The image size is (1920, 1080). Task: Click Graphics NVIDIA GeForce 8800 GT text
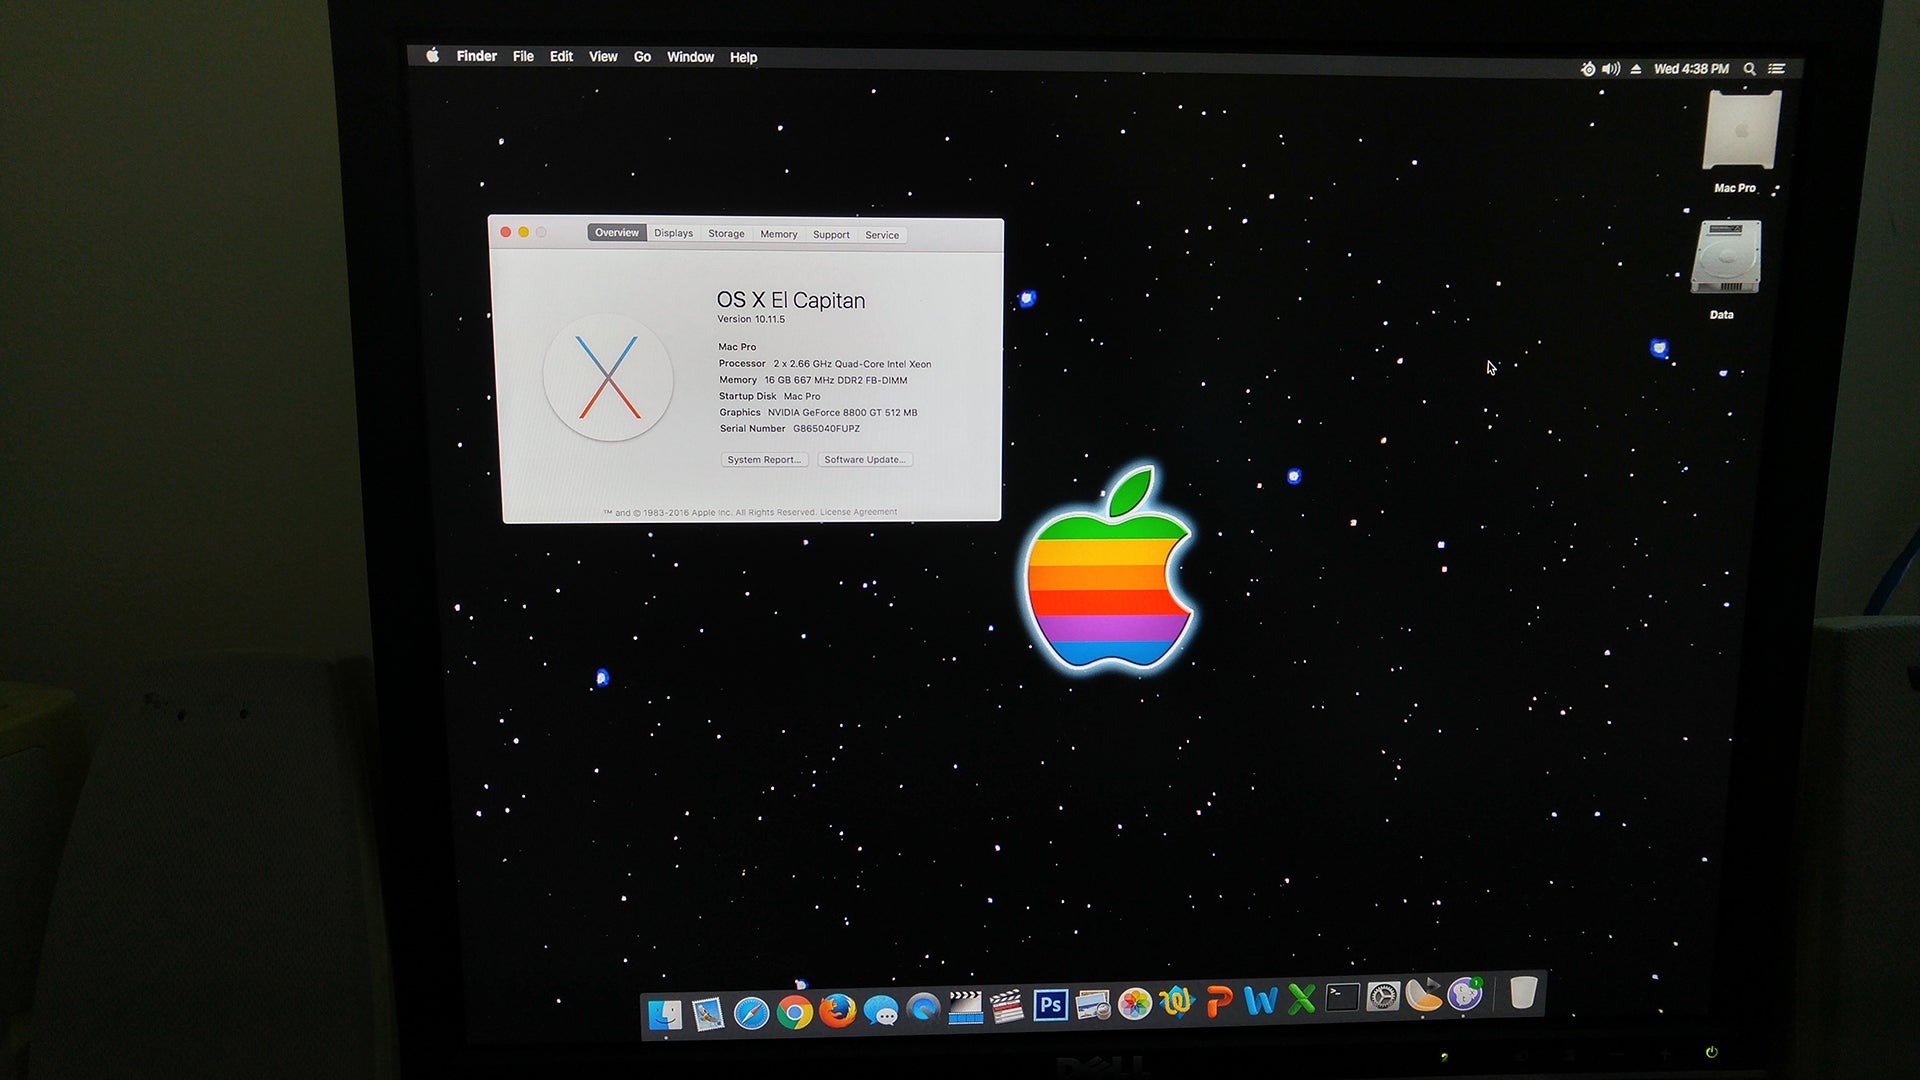(818, 412)
